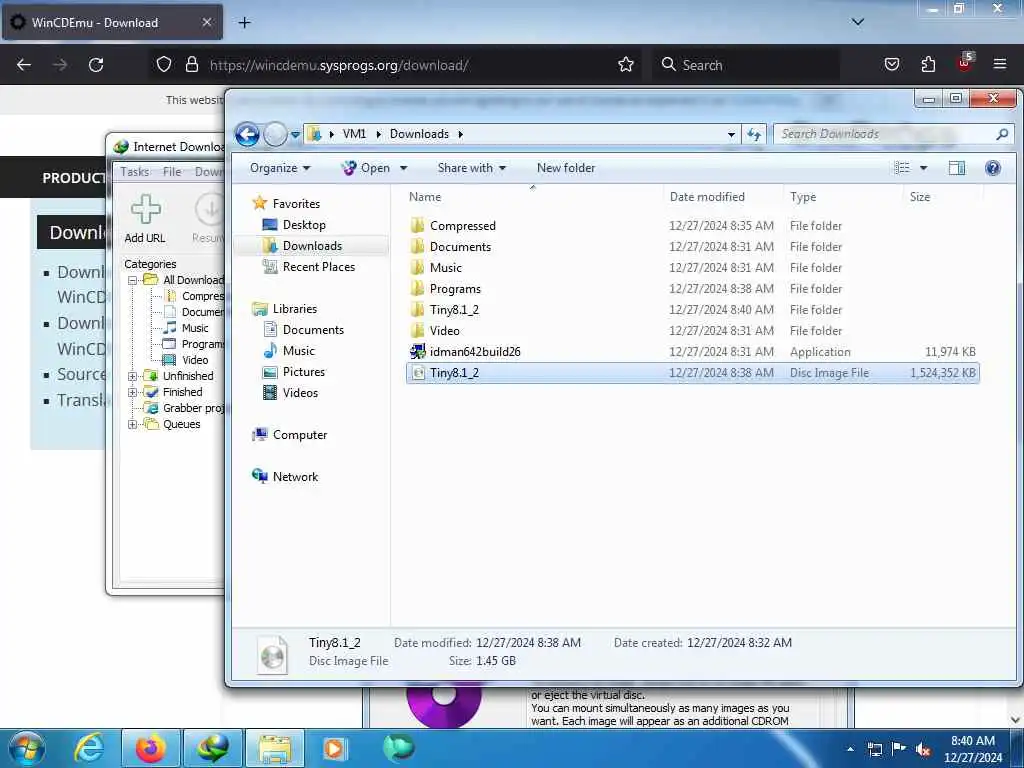The image size is (1024, 768).
Task: Expand Queues category in IDM tree
Action: [x=133, y=424]
